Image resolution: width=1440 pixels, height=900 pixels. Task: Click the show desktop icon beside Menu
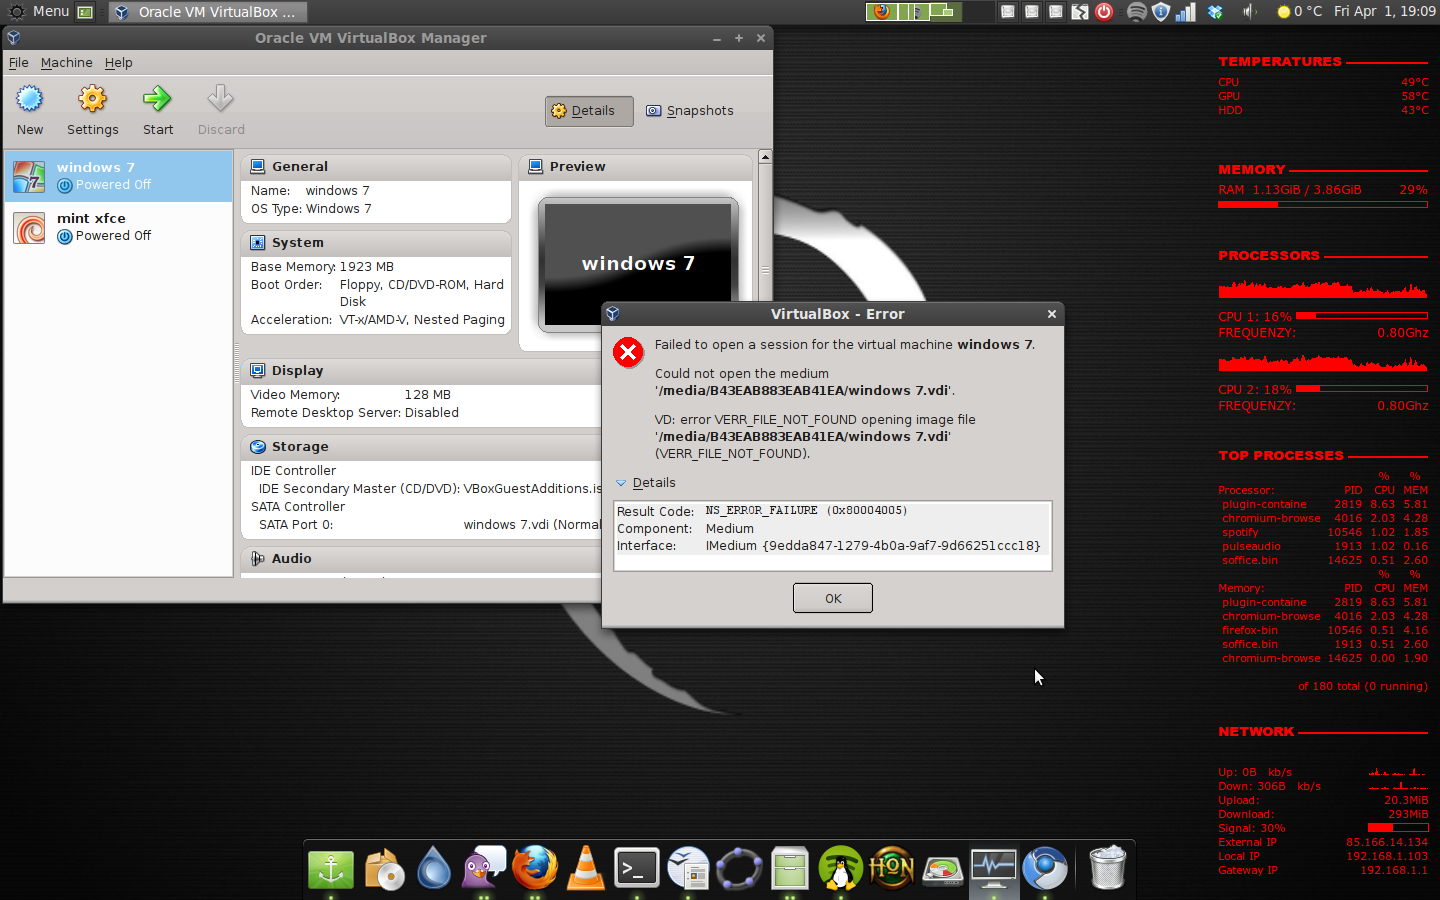pos(85,12)
